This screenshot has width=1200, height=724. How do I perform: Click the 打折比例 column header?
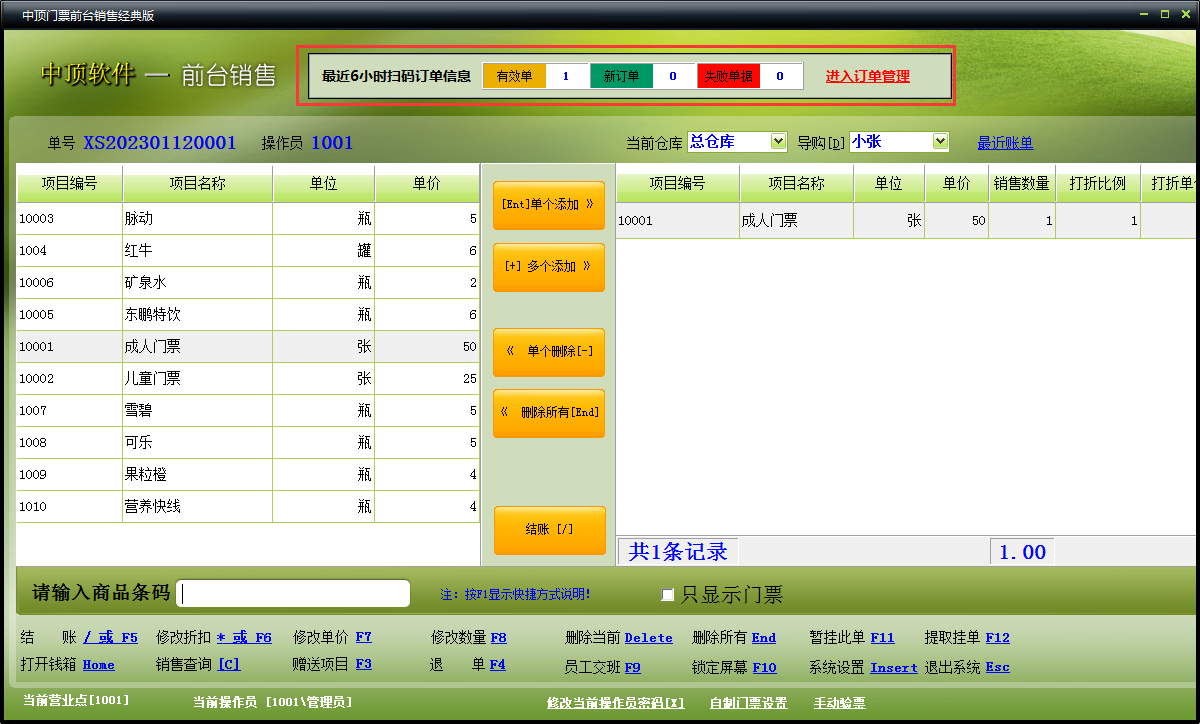pos(1098,184)
